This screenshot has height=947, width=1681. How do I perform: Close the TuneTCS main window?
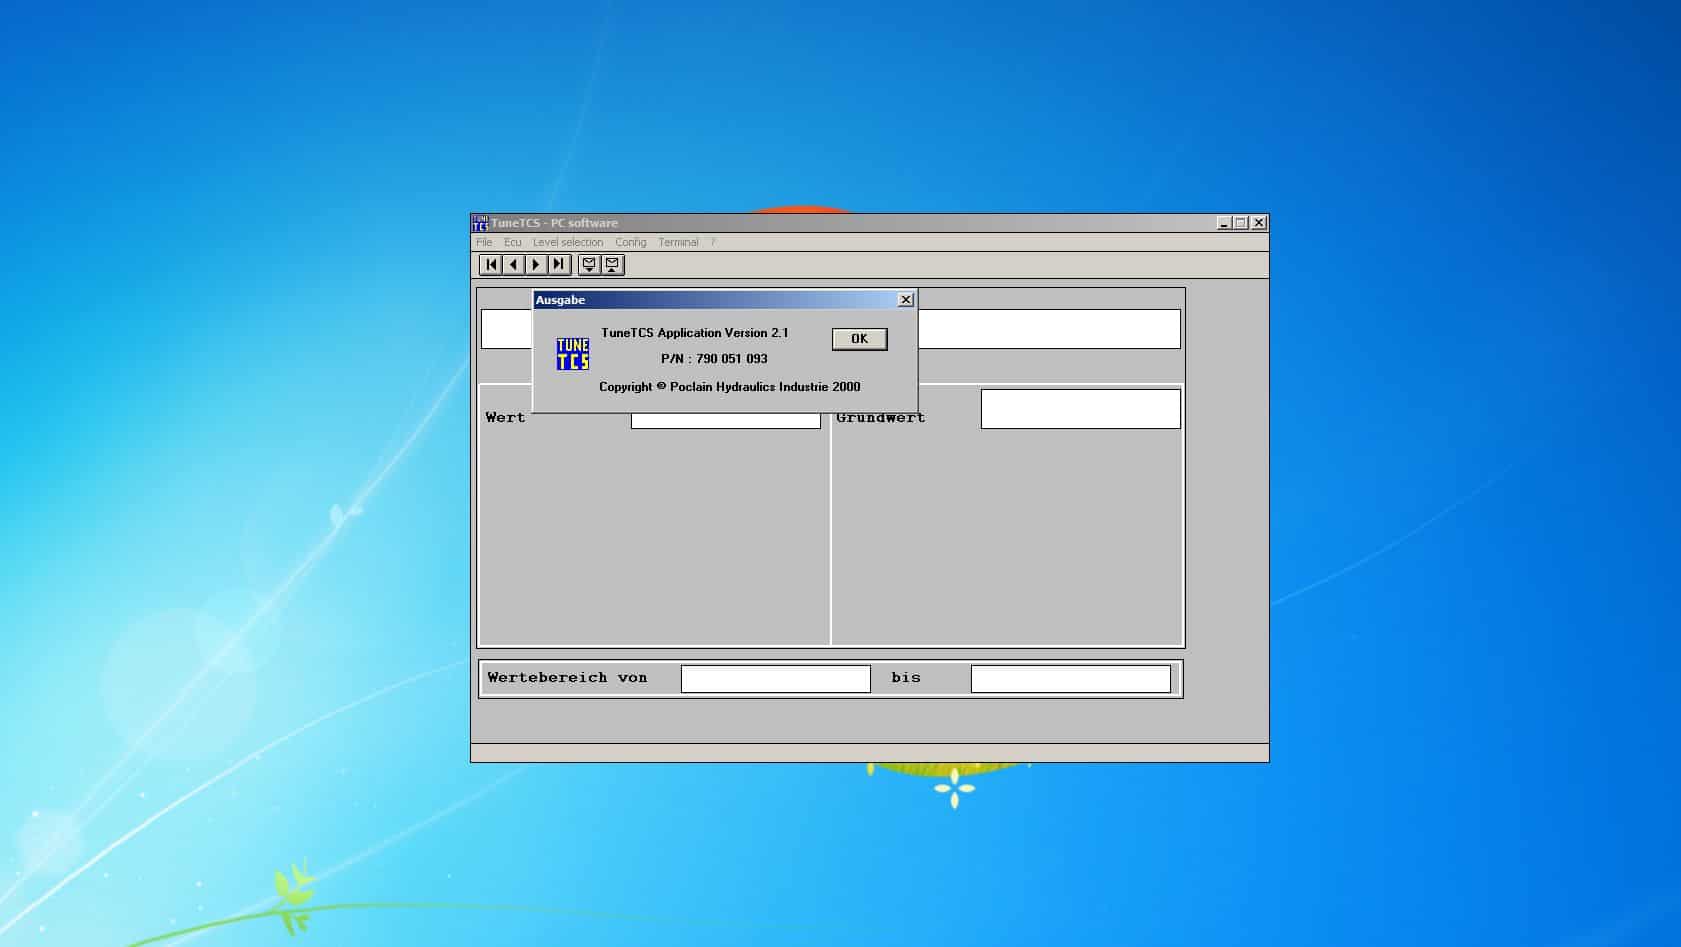pyautogui.click(x=1259, y=223)
